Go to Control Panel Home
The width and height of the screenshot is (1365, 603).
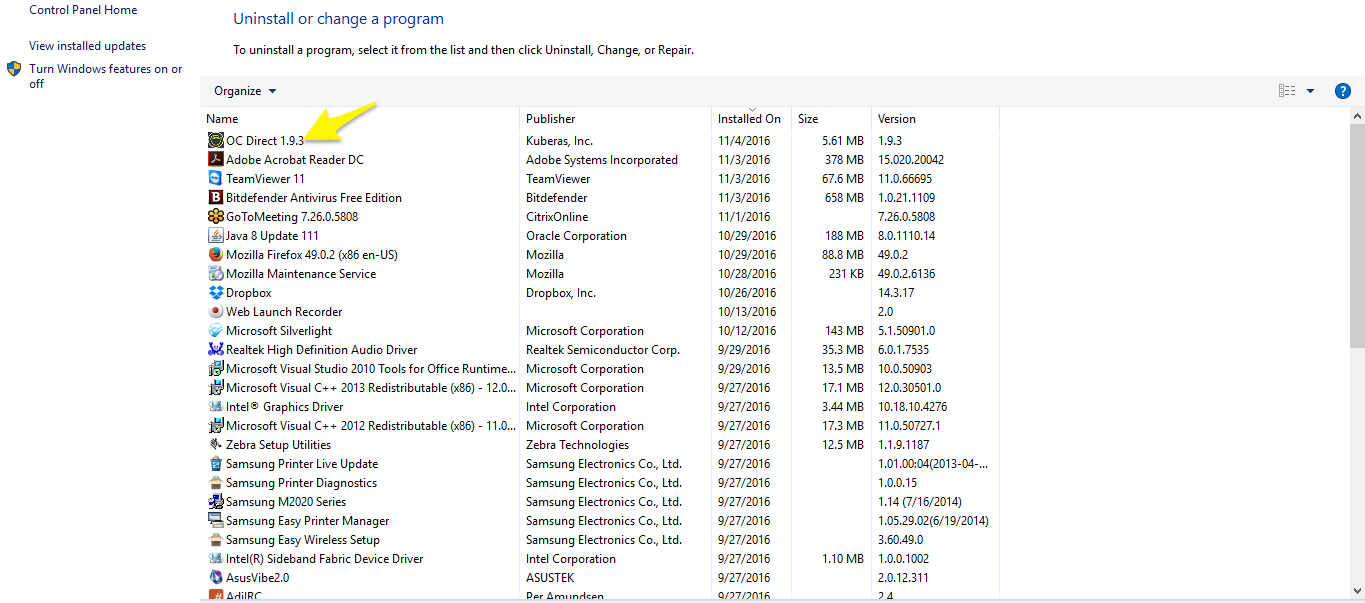(83, 10)
